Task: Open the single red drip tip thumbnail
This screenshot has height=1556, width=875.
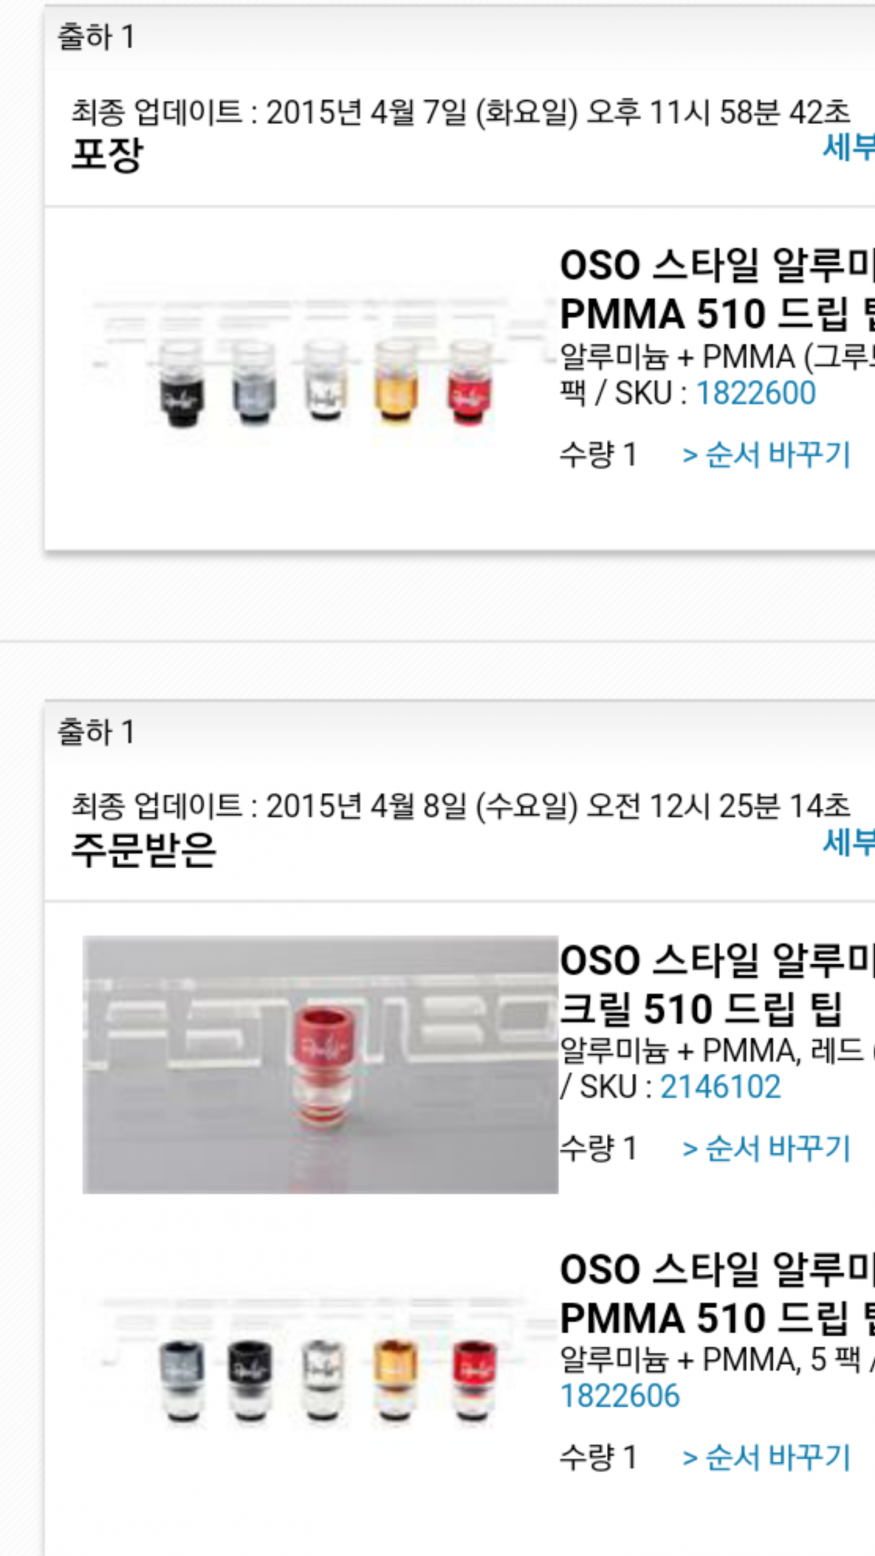Action: pos(320,1065)
